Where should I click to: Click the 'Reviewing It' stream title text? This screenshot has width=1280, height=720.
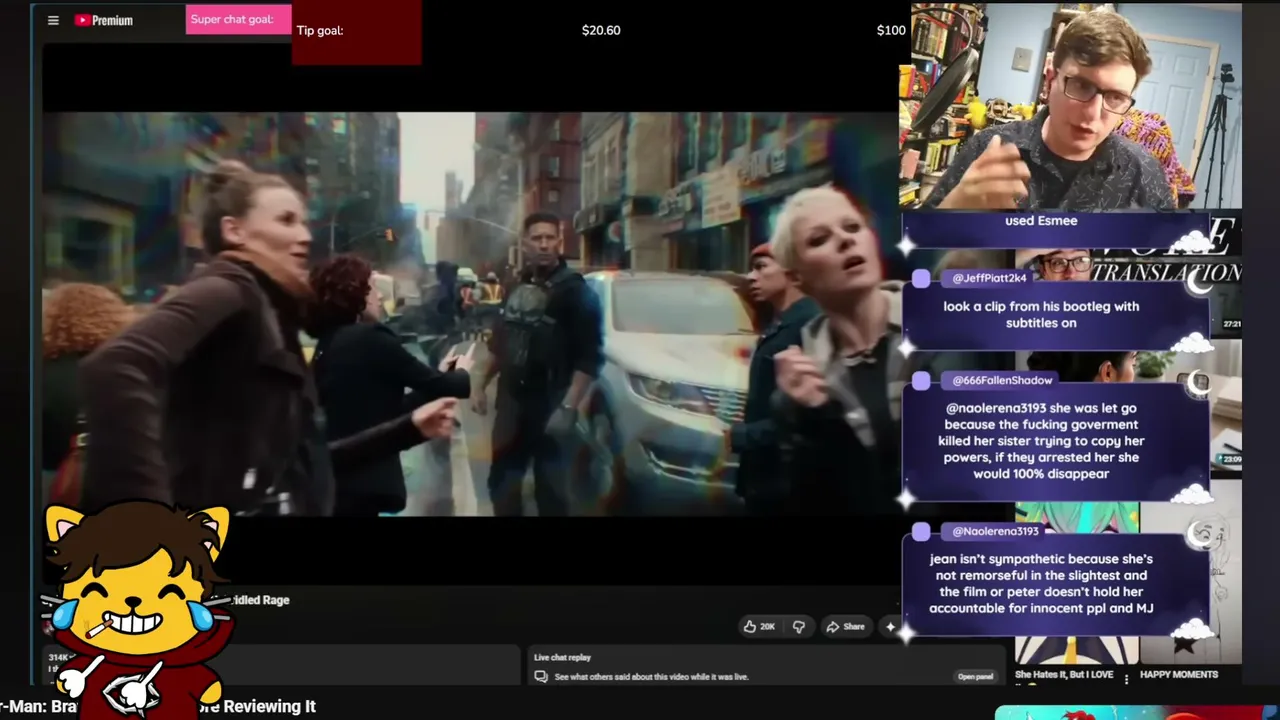click(x=269, y=706)
